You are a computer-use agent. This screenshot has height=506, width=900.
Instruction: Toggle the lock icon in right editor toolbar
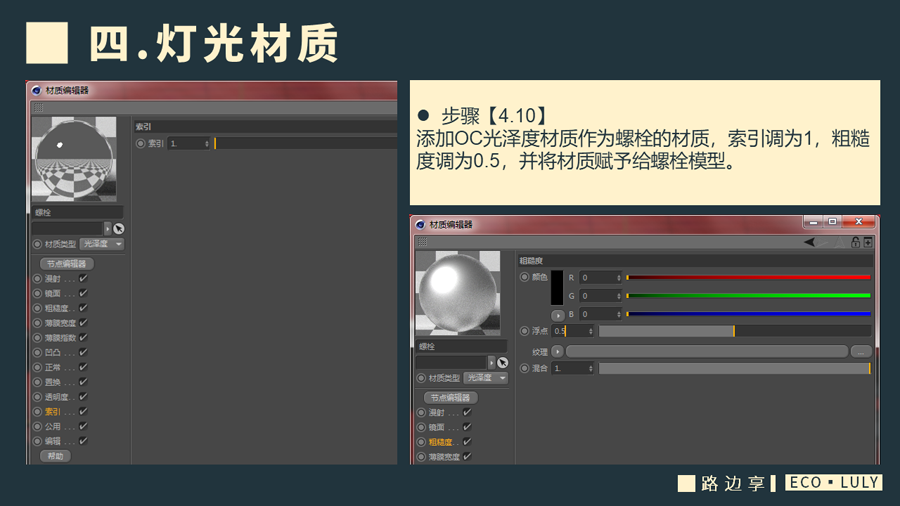(x=855, y=242)
